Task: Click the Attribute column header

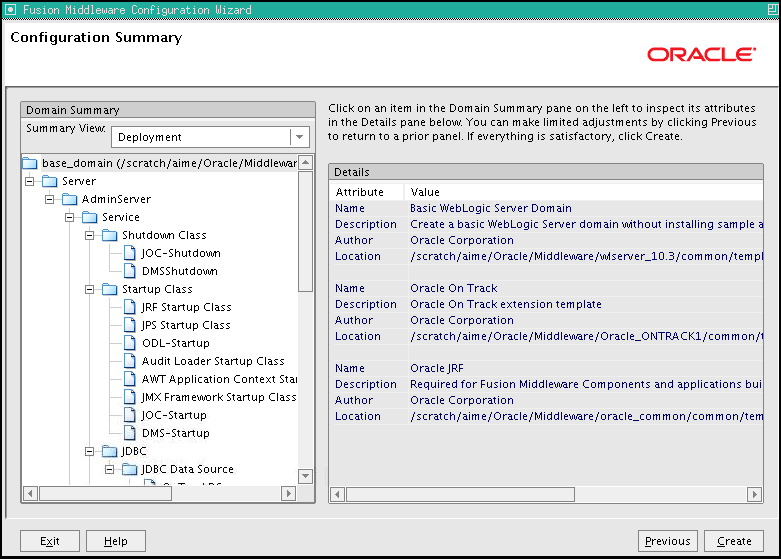Action: 367,192
